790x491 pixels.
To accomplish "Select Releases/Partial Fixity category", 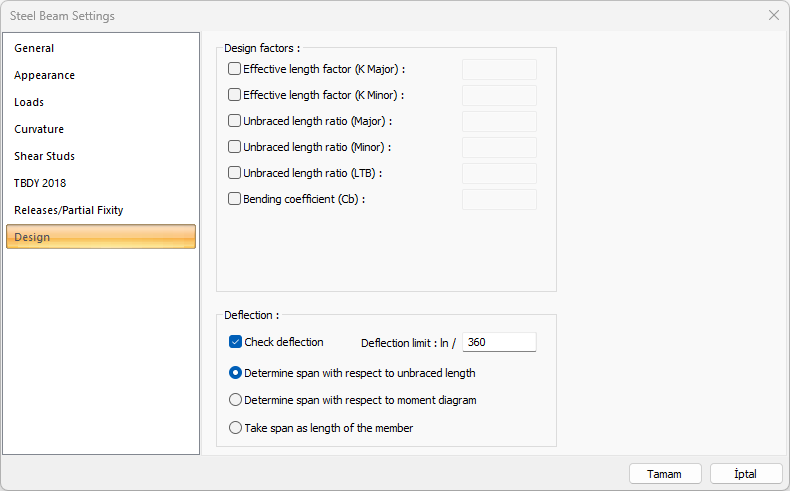I will [x=69, y=210].
